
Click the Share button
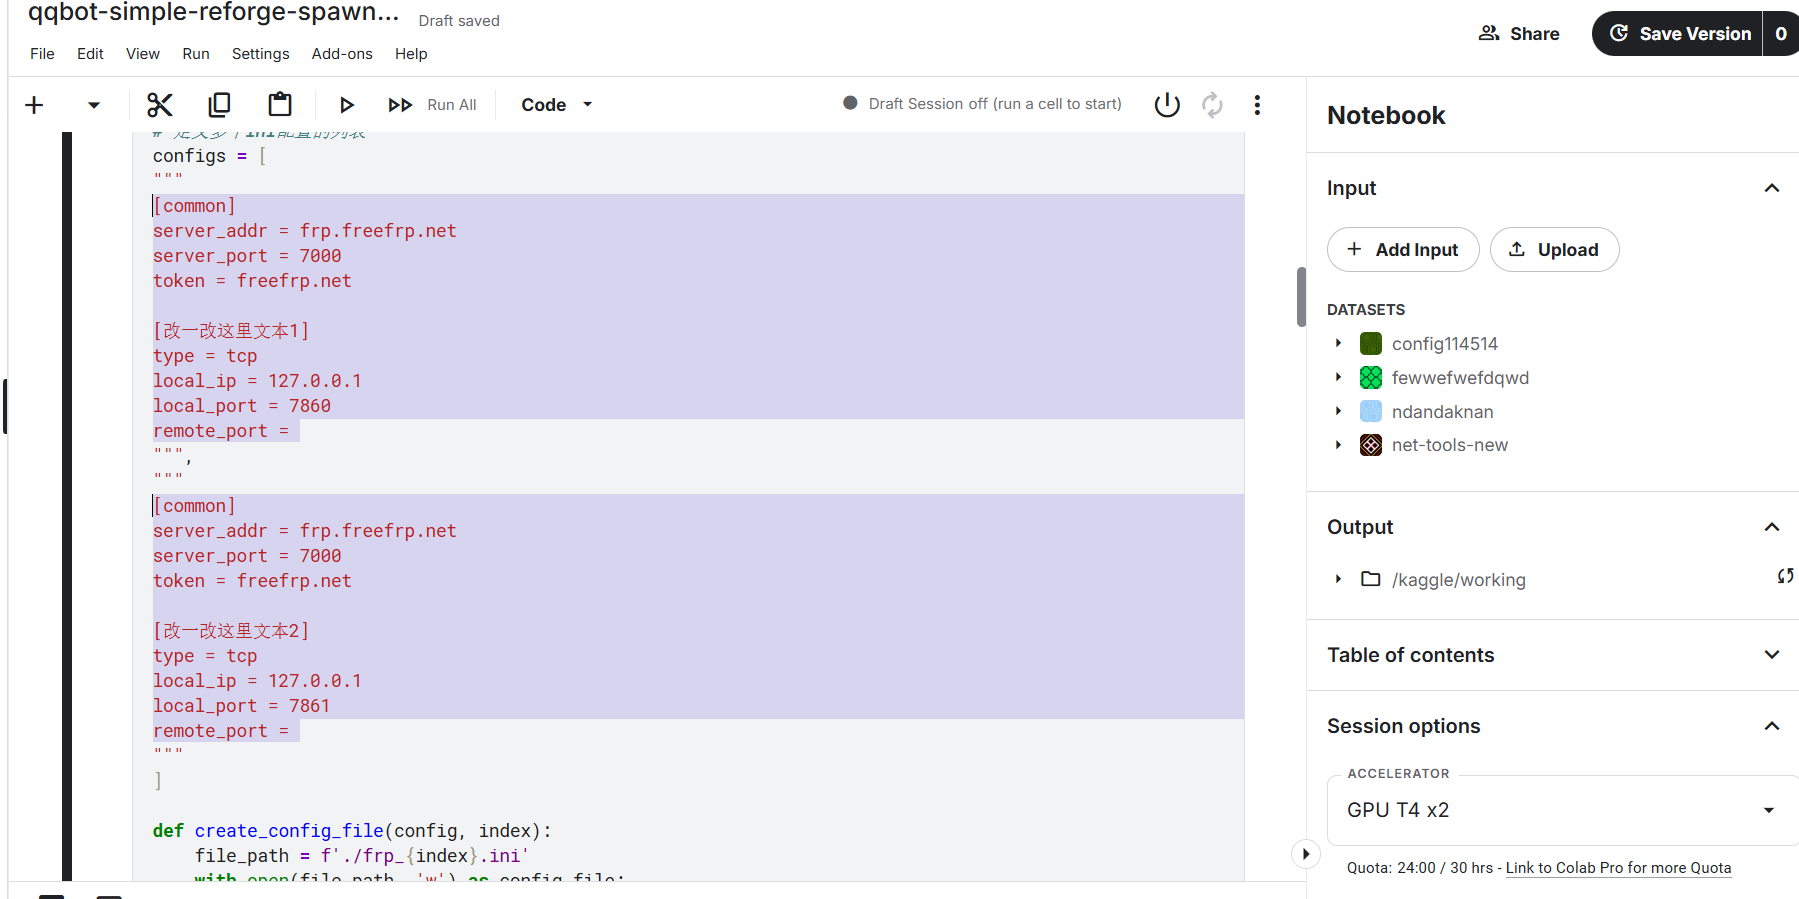tap(1519, 34)
